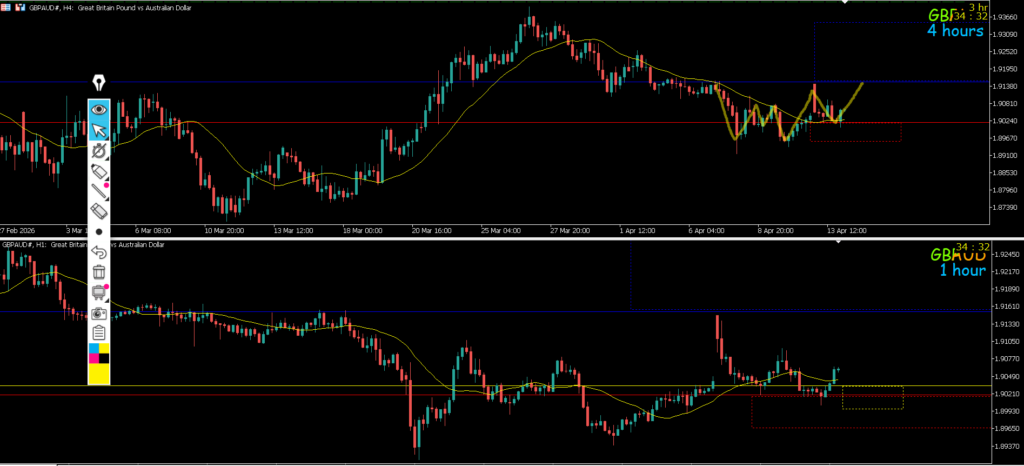Image resolution: width=1024 pixels, height=466 pixels.
Task: Take a screenshot with the camera icon
Action: [99, 313]
